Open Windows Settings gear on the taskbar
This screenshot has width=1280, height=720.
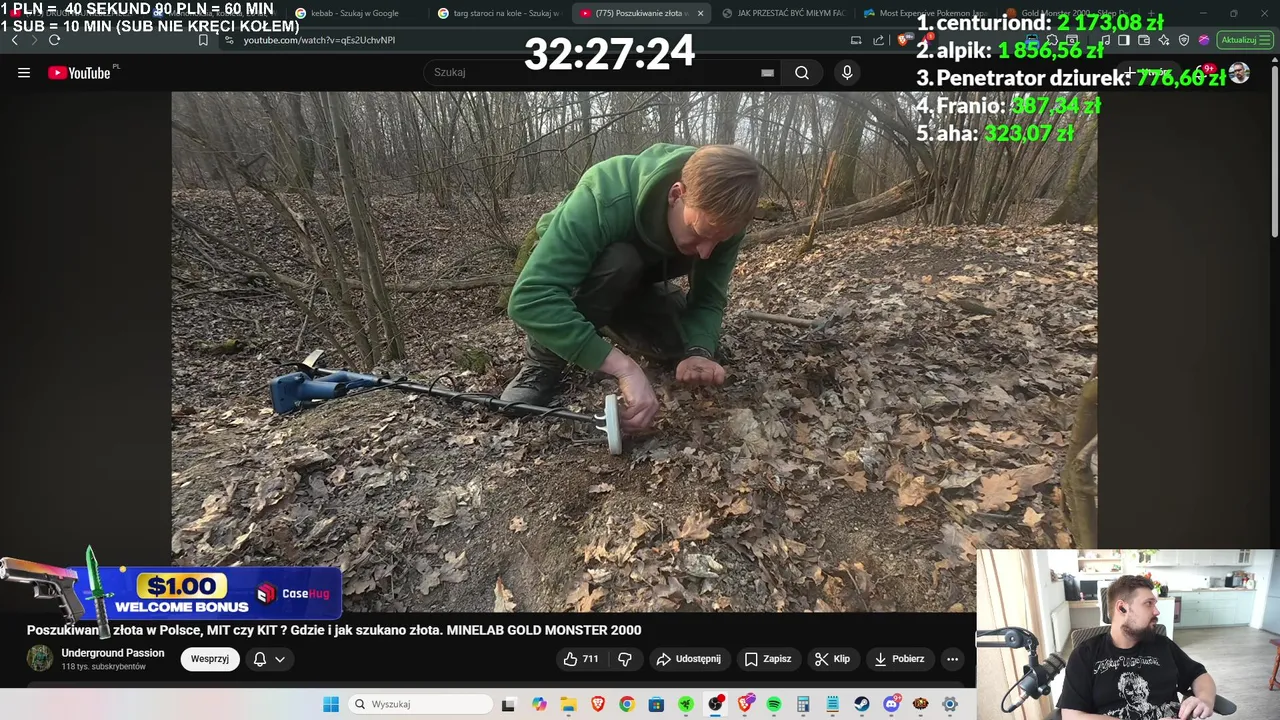click(950, 704)
